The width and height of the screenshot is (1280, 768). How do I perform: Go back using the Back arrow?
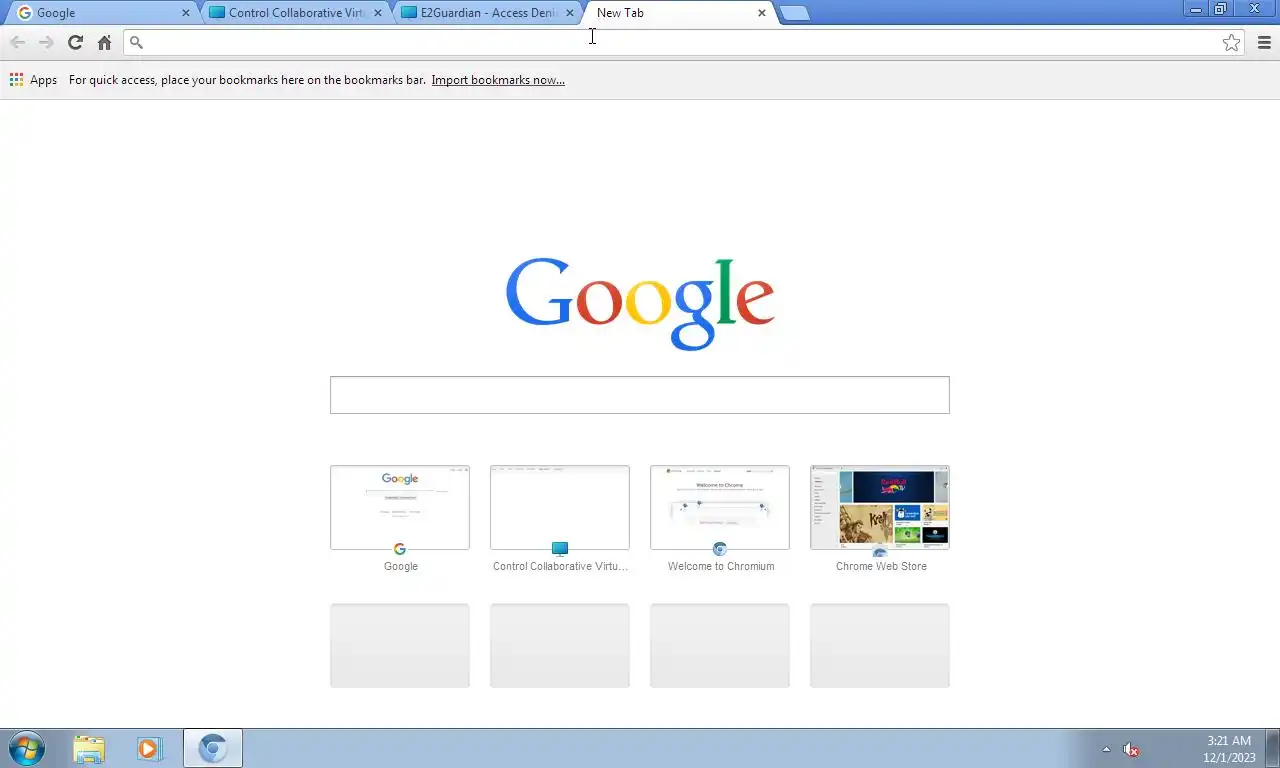tap(17, 42)
